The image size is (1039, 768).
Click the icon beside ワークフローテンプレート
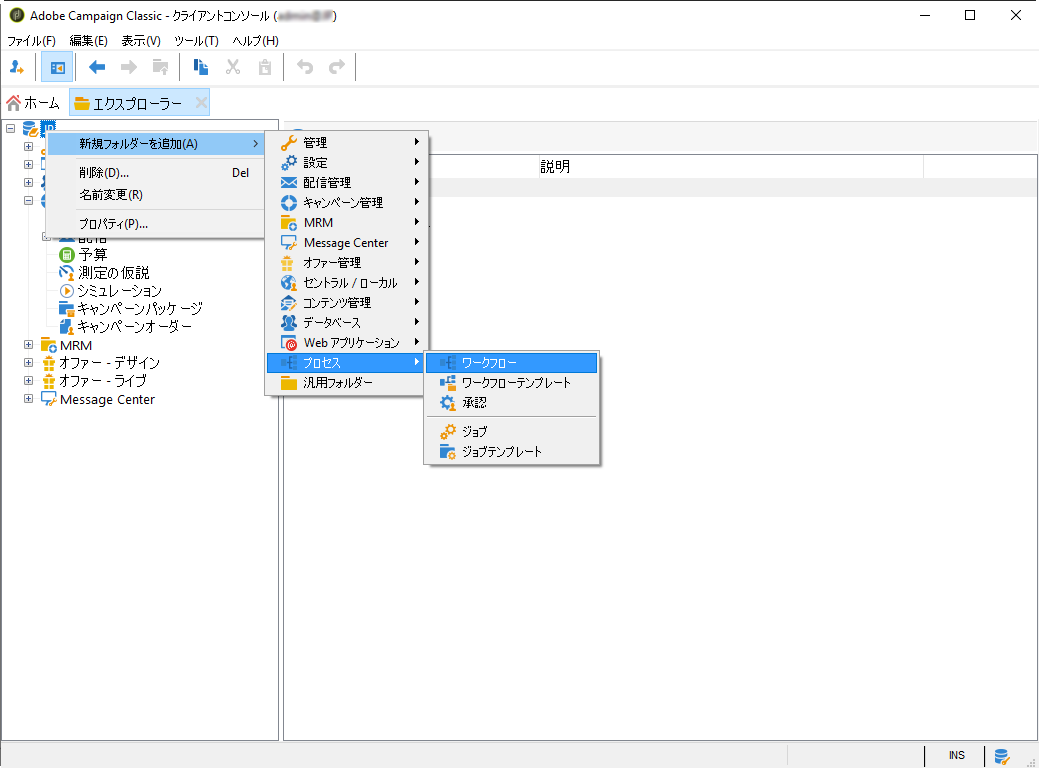[x=448, y=382]
